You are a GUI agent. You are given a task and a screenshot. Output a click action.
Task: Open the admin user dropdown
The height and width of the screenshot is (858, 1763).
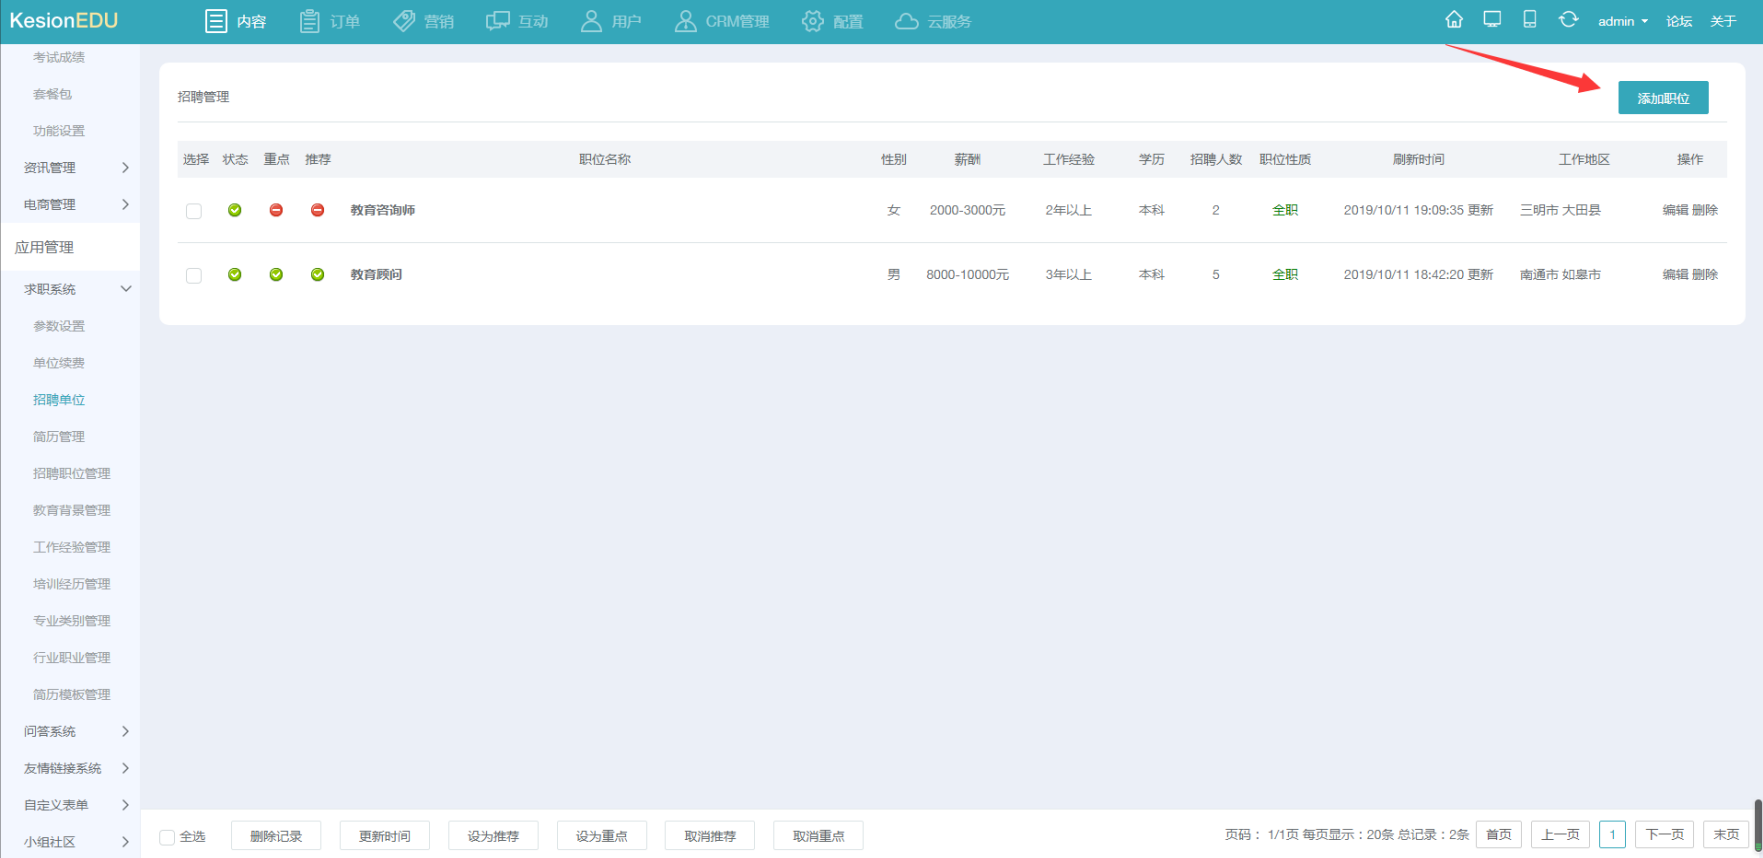[x=1622, y=21]
